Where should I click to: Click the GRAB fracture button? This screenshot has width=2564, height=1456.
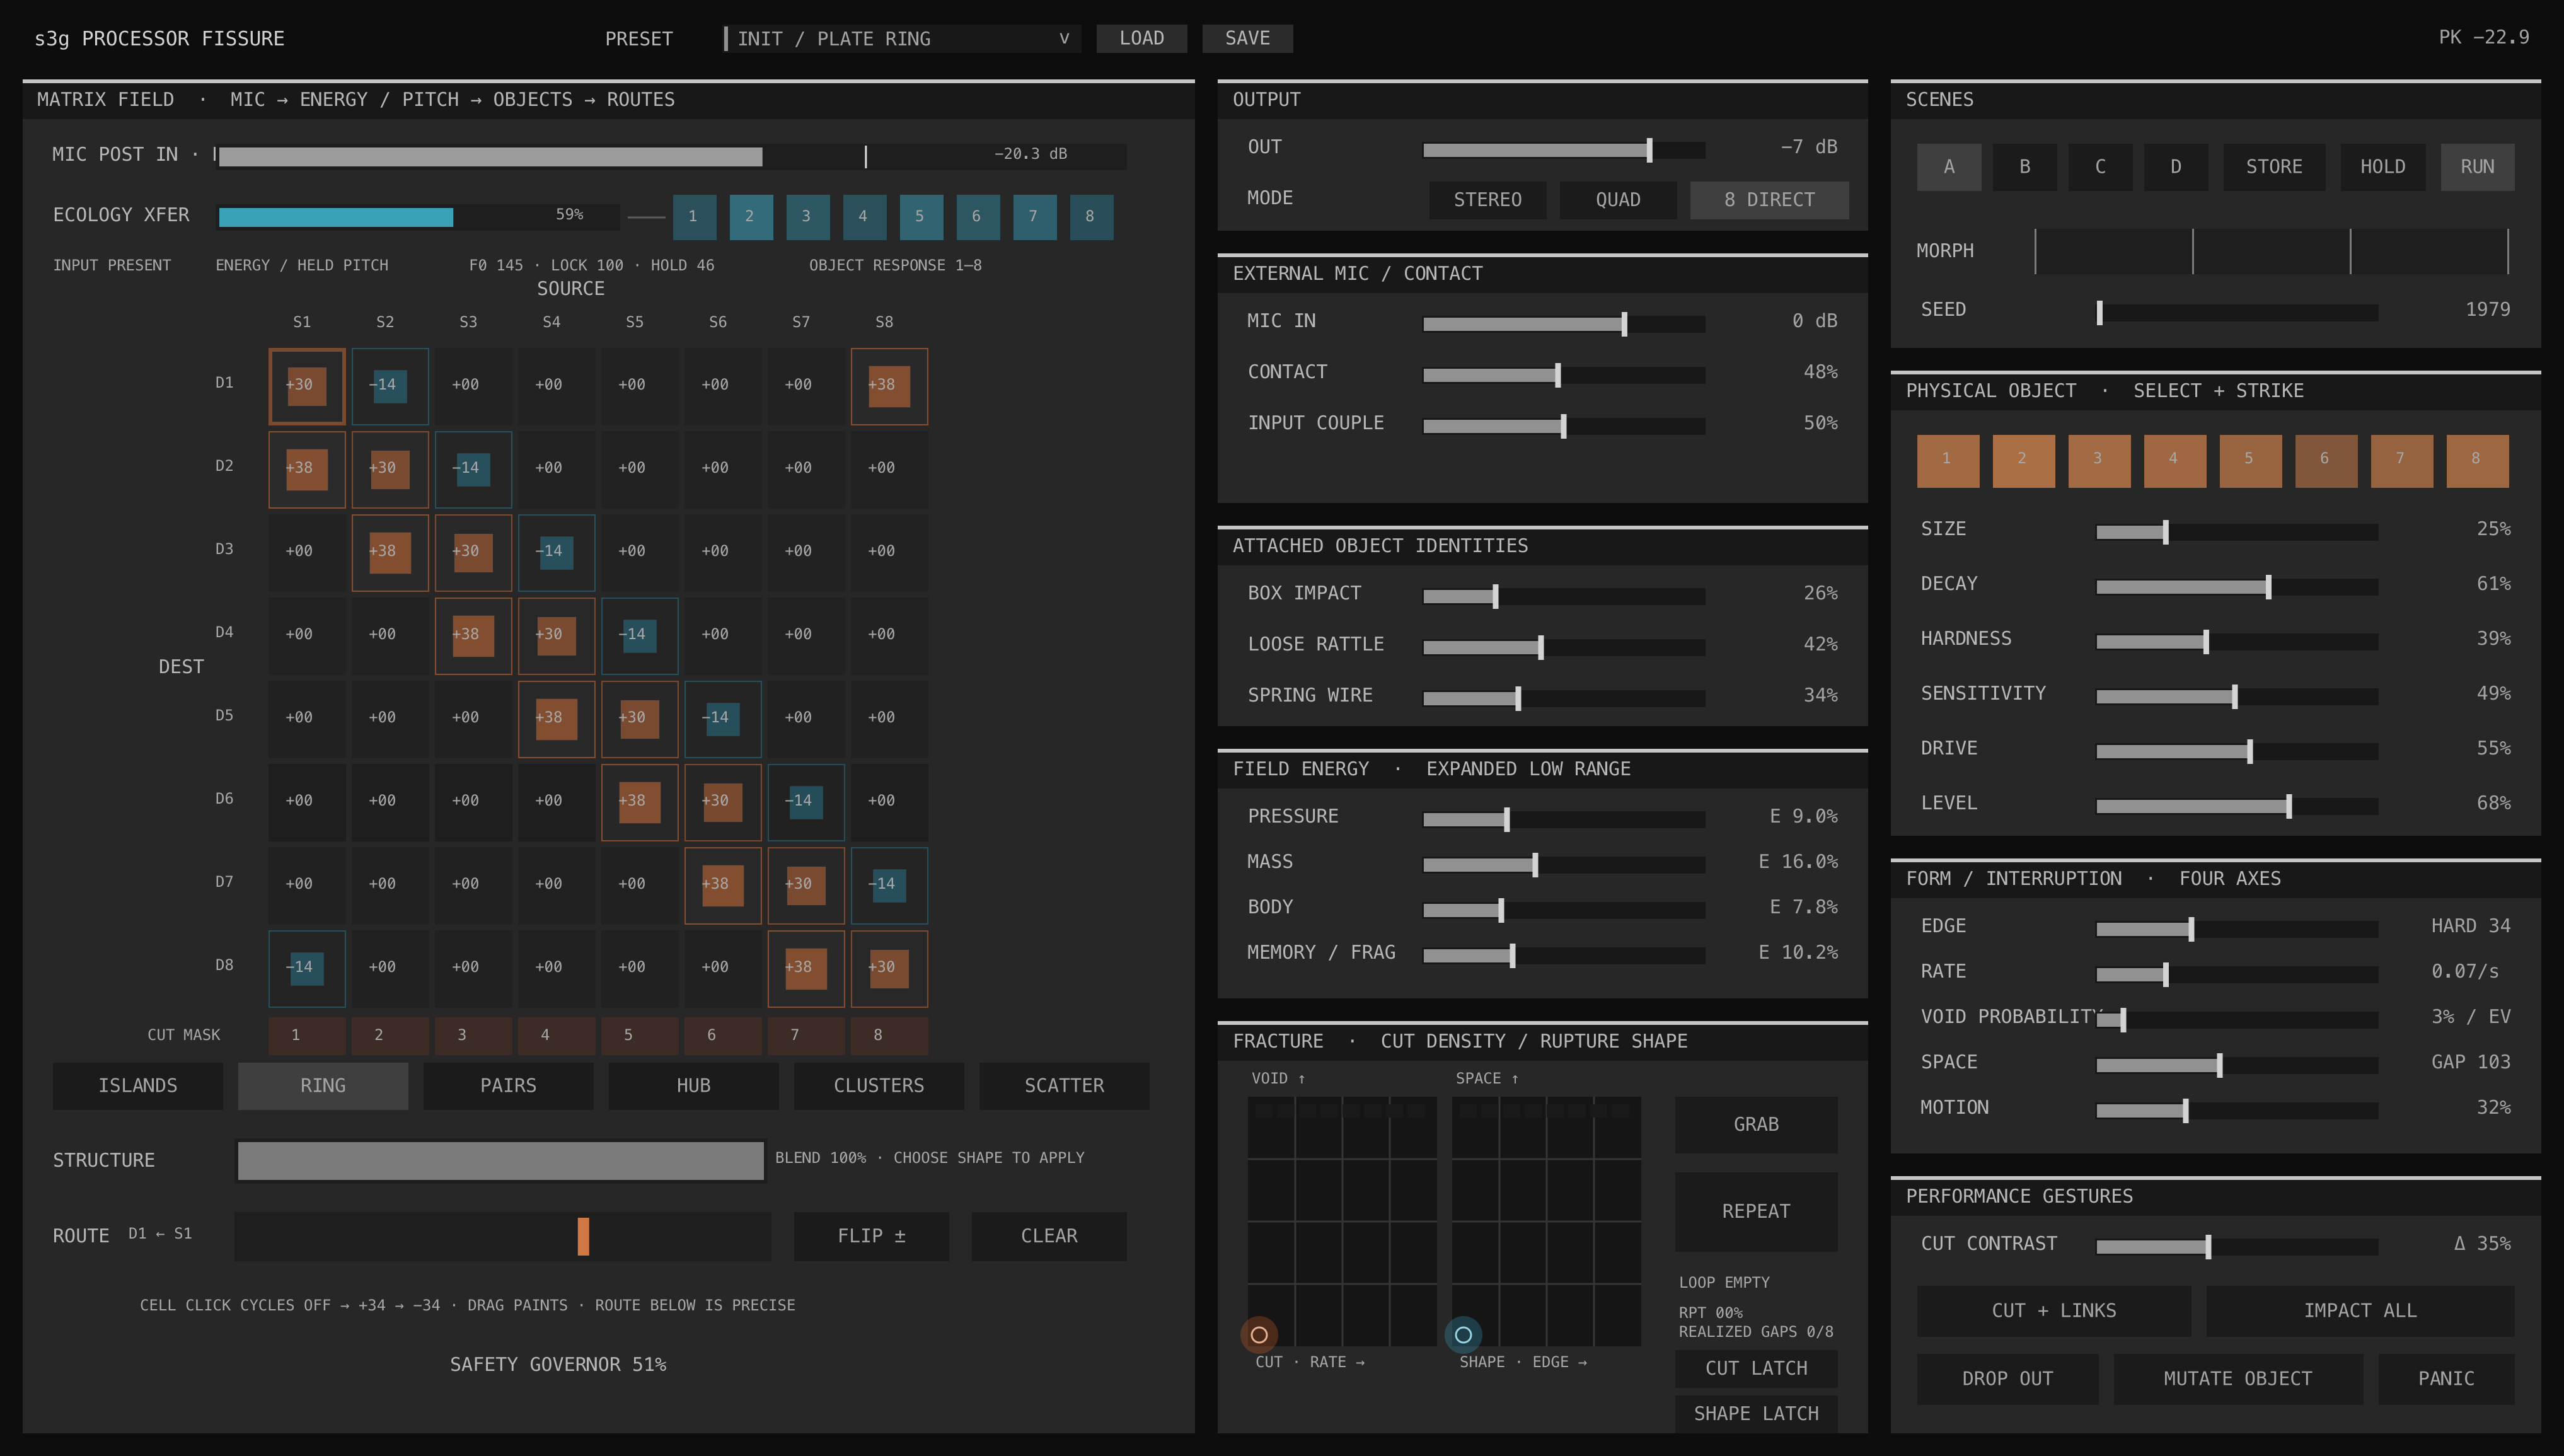click(1756, 1125)
